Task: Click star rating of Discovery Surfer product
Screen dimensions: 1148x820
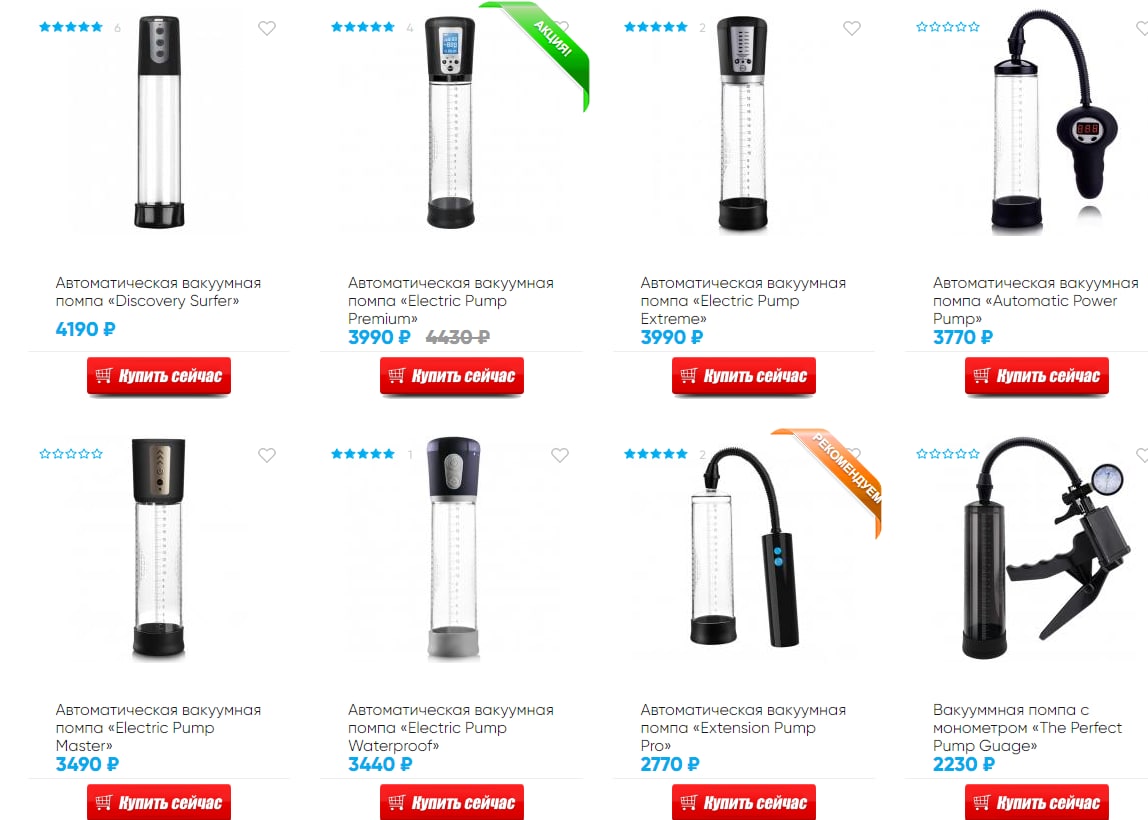Action: coord(70,27)
